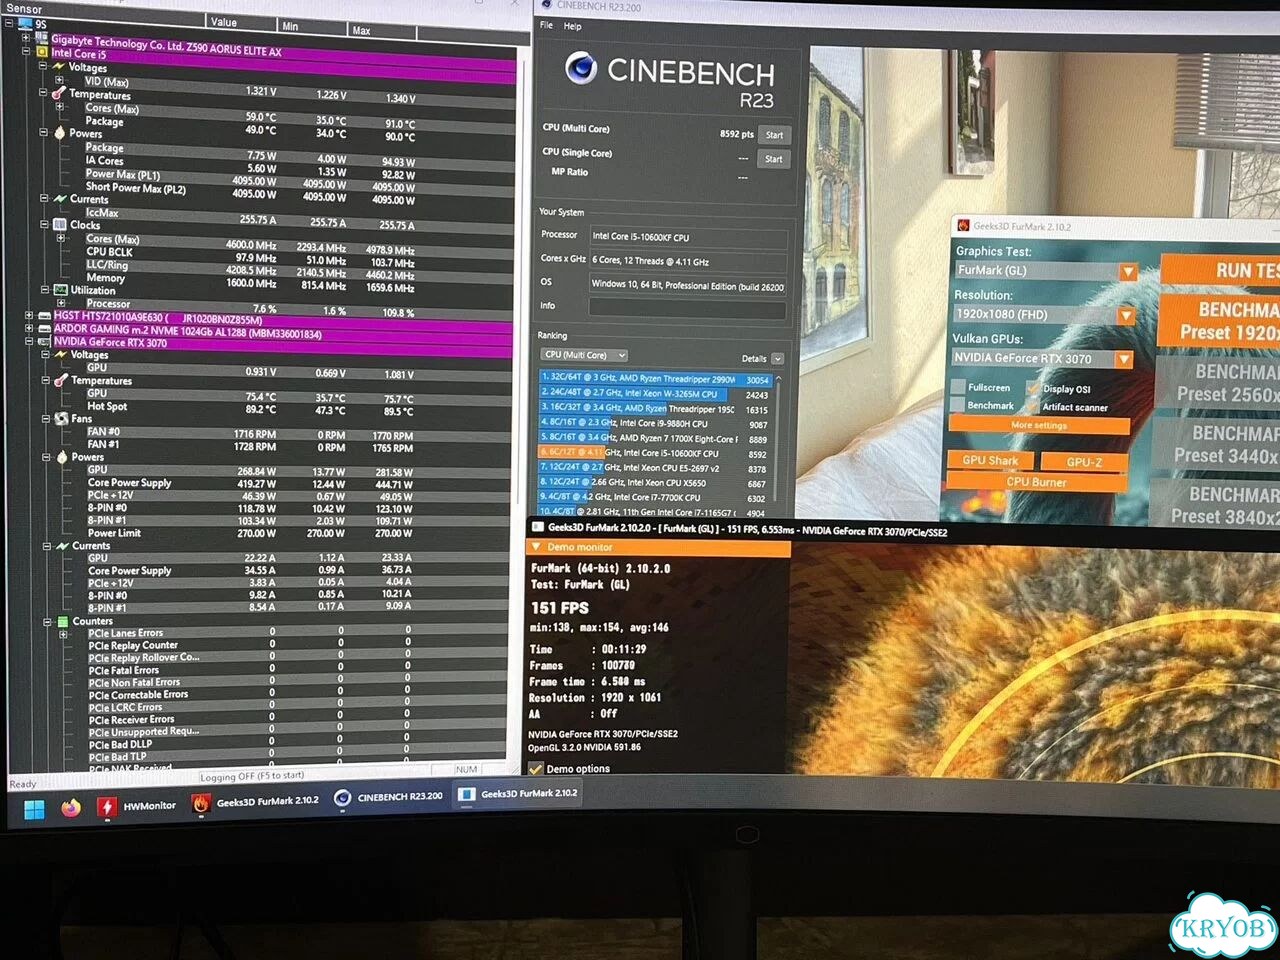The height and width of the screenshot is (960, 1280).
Task: Click the Cinebench logo icon
Action: click(581, 68)
